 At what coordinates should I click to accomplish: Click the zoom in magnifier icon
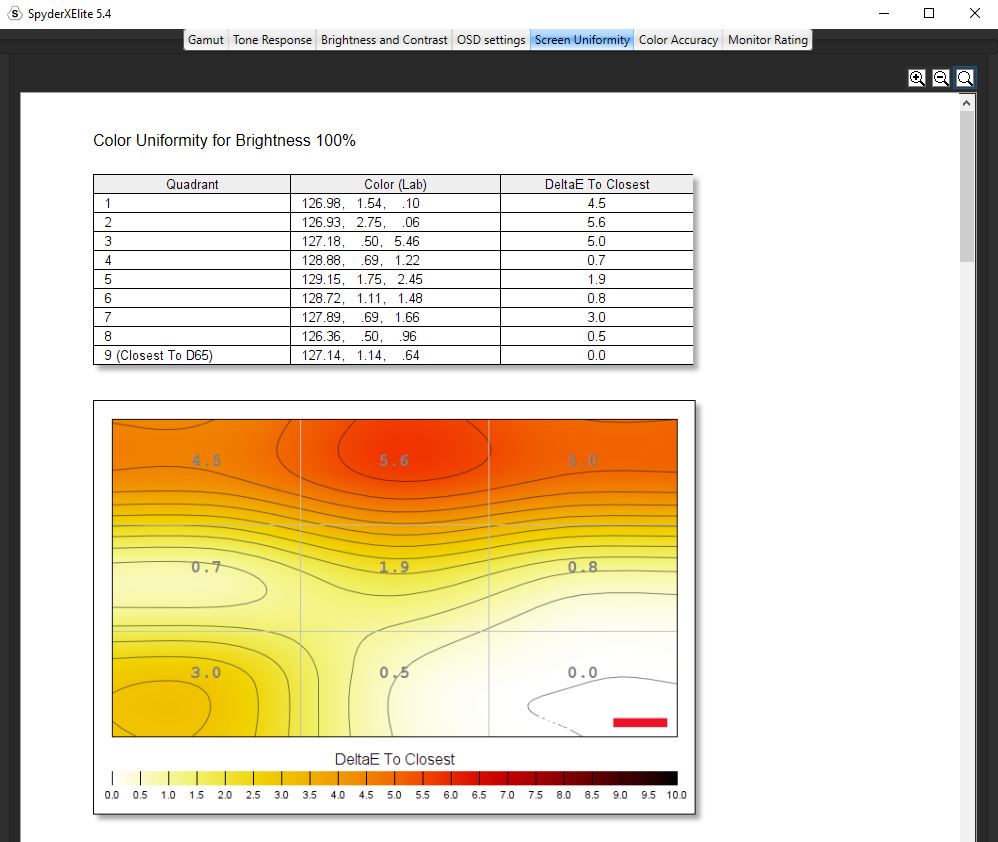click(x=916, y=78)
